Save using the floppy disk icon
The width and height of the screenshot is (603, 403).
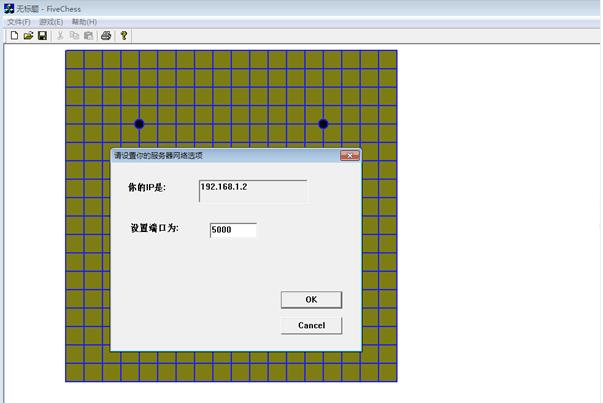tap(42, 36)
